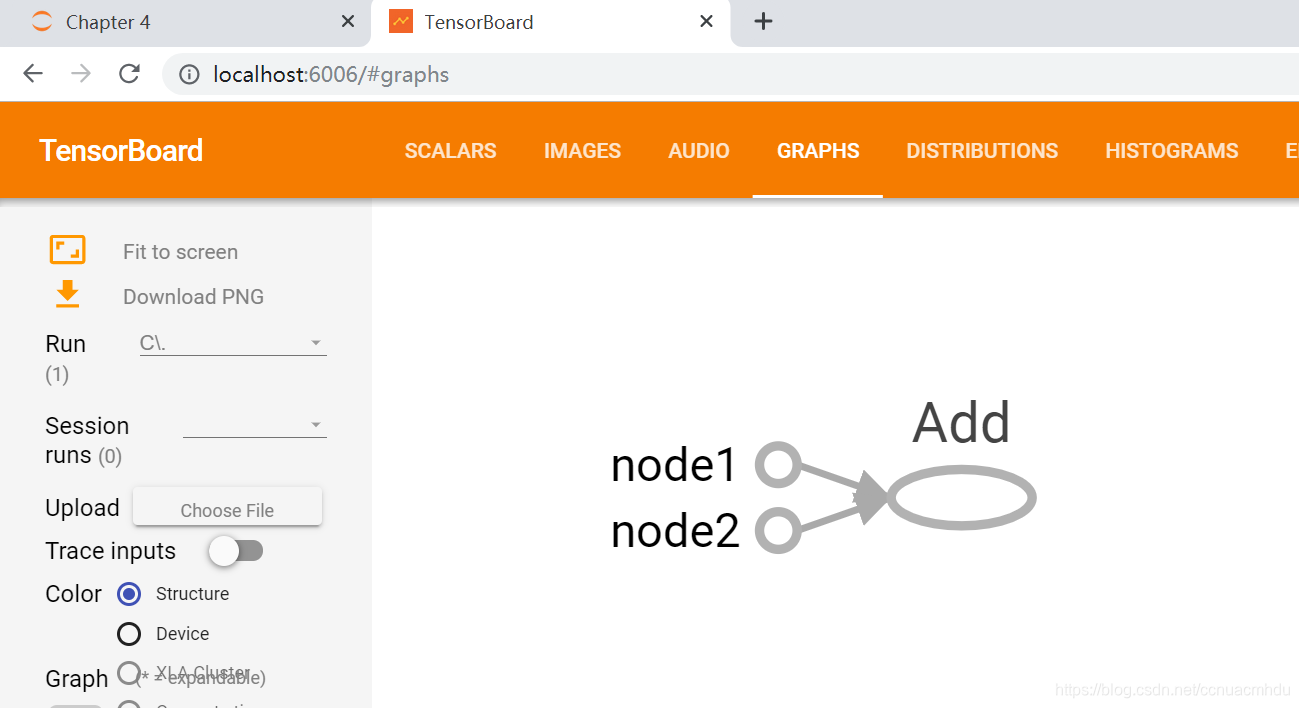The image size is (1299, 708).
Task: Open the Session runs dropdown
Action: (254, 425)
